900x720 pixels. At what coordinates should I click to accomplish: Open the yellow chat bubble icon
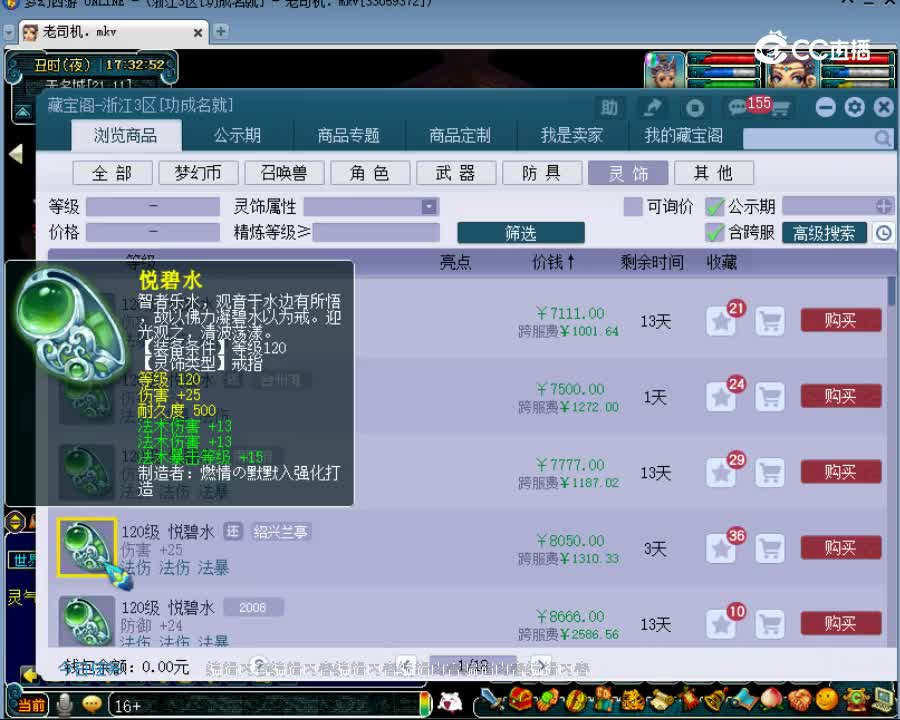pyautogui.click(x=92, y=703)
